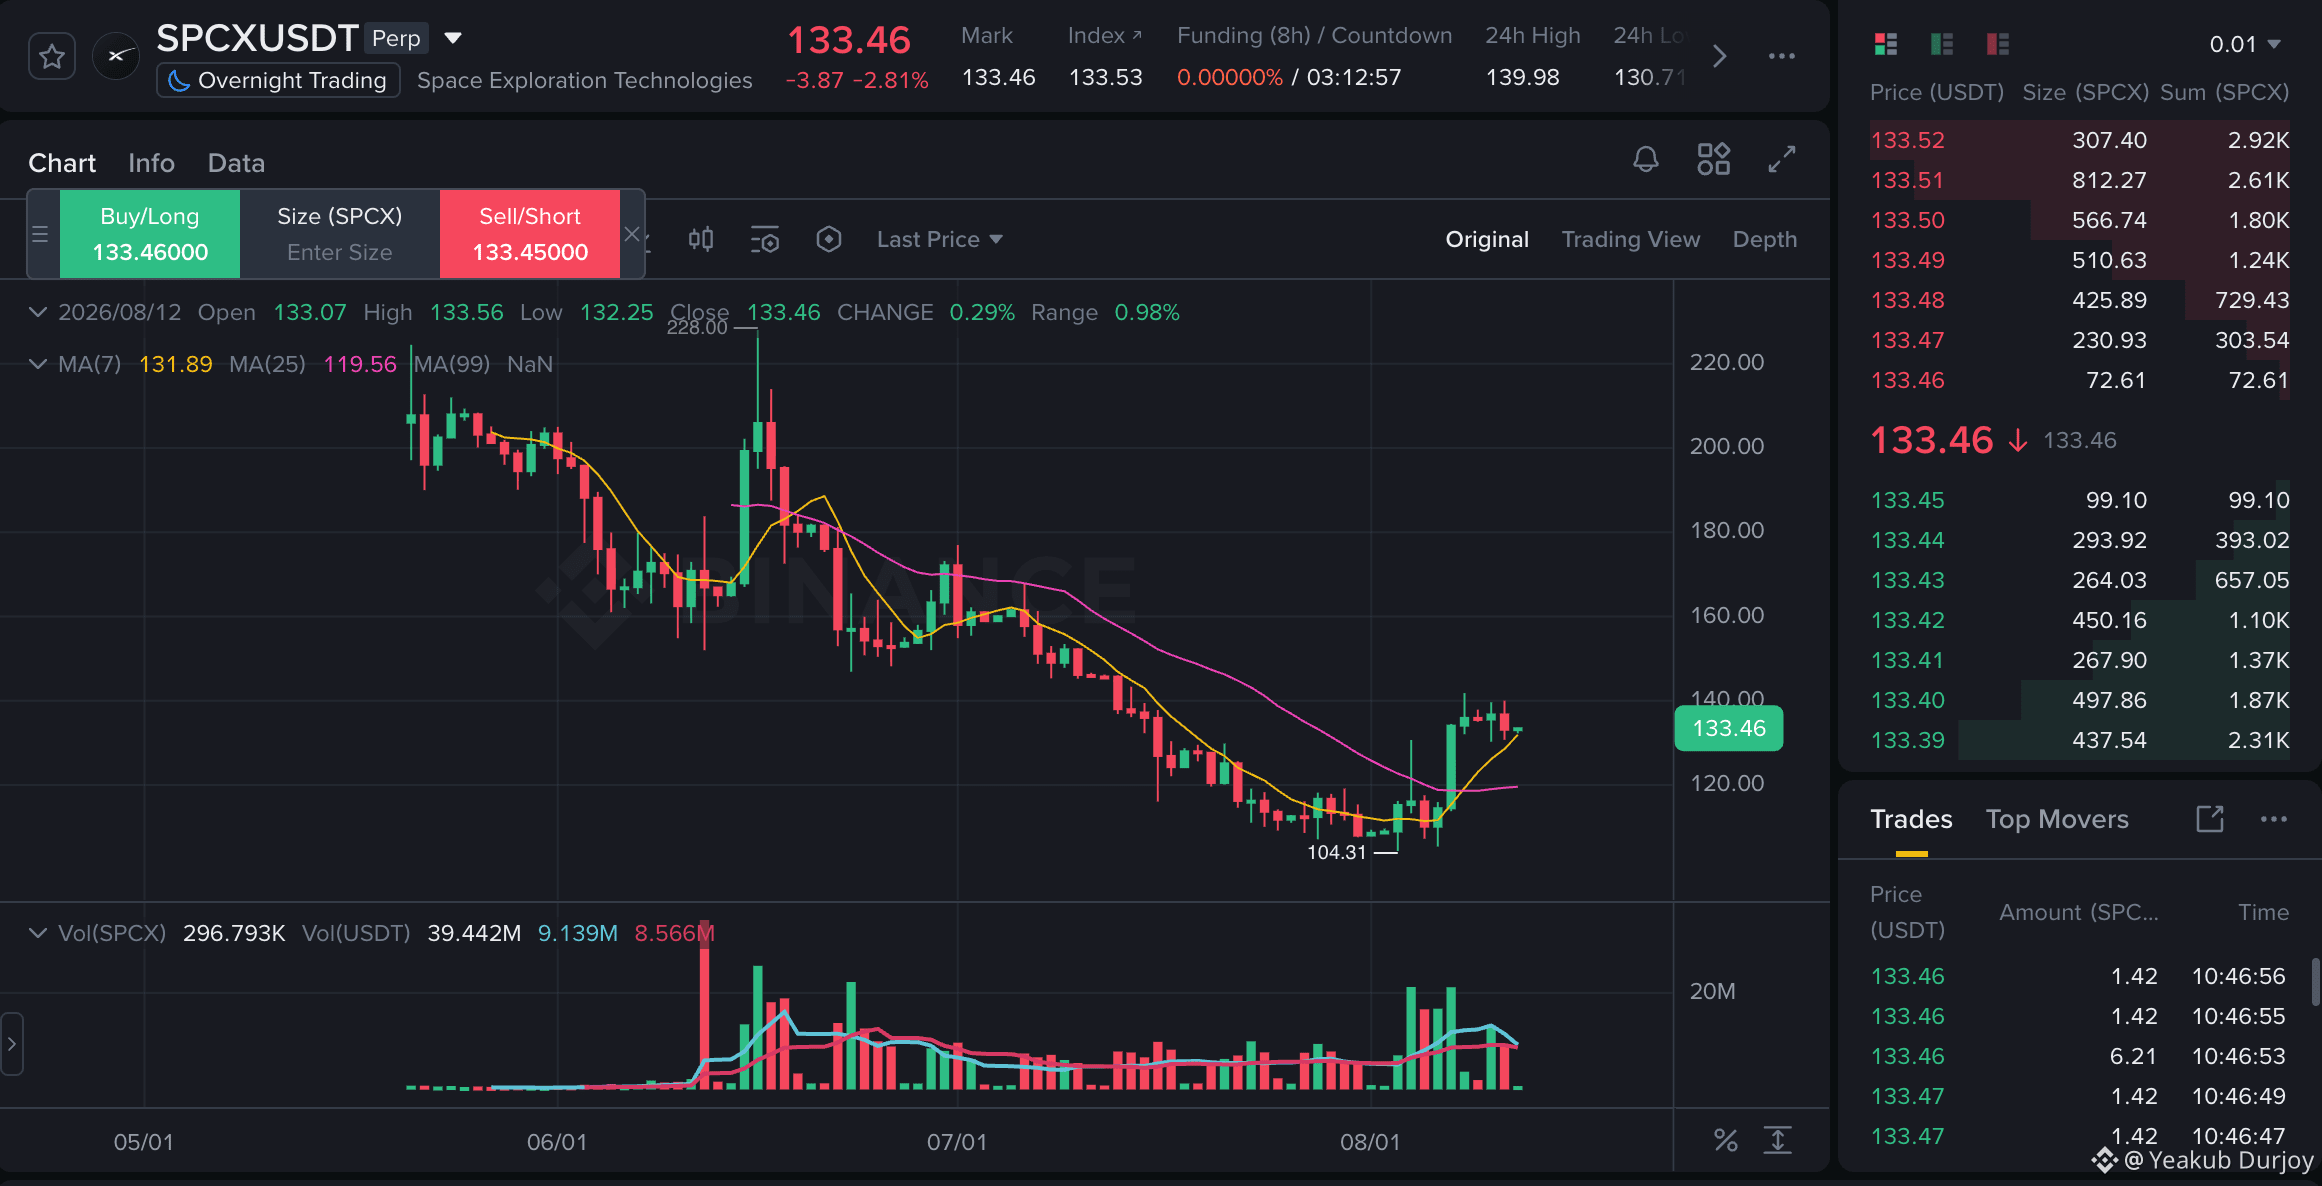Open price alert bell icon

1646,159
